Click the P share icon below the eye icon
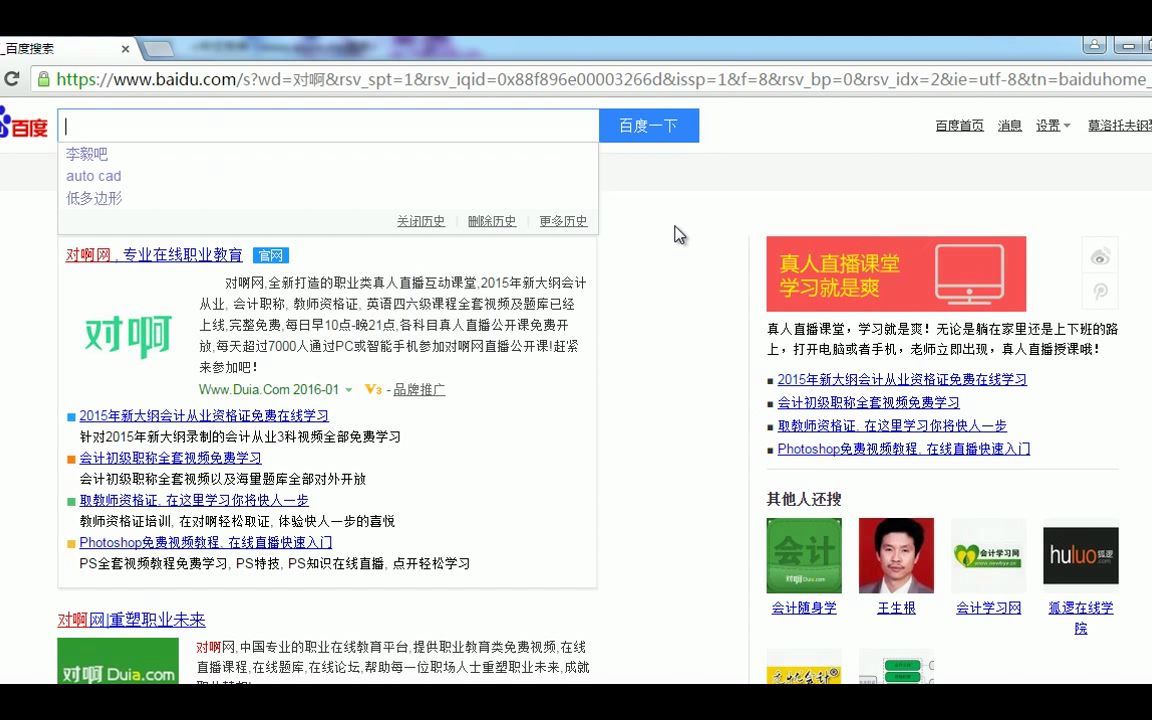The image size is (1152, 720). tap(1100, 292)
